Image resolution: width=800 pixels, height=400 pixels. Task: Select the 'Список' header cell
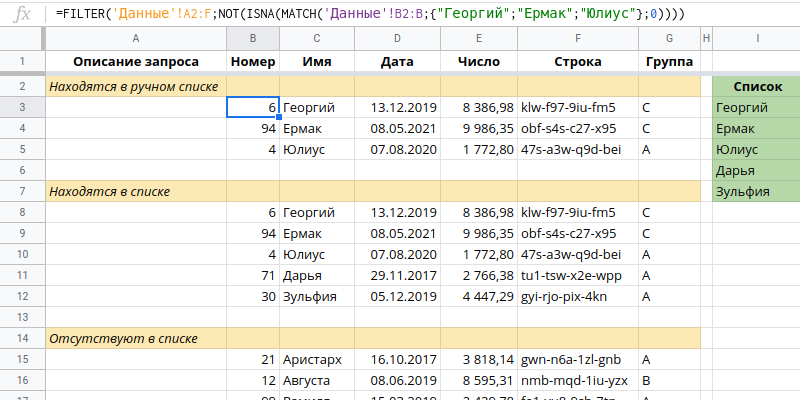[x=757, y=87]
